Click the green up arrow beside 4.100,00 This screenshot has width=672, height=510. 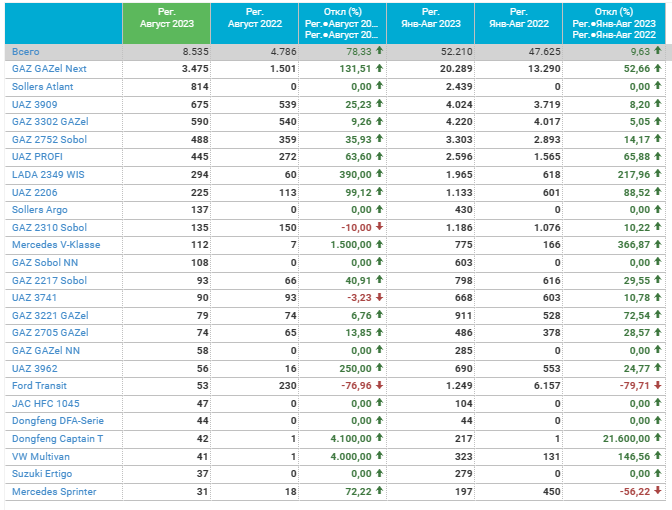pyautogui.click(x=379, y=438)
